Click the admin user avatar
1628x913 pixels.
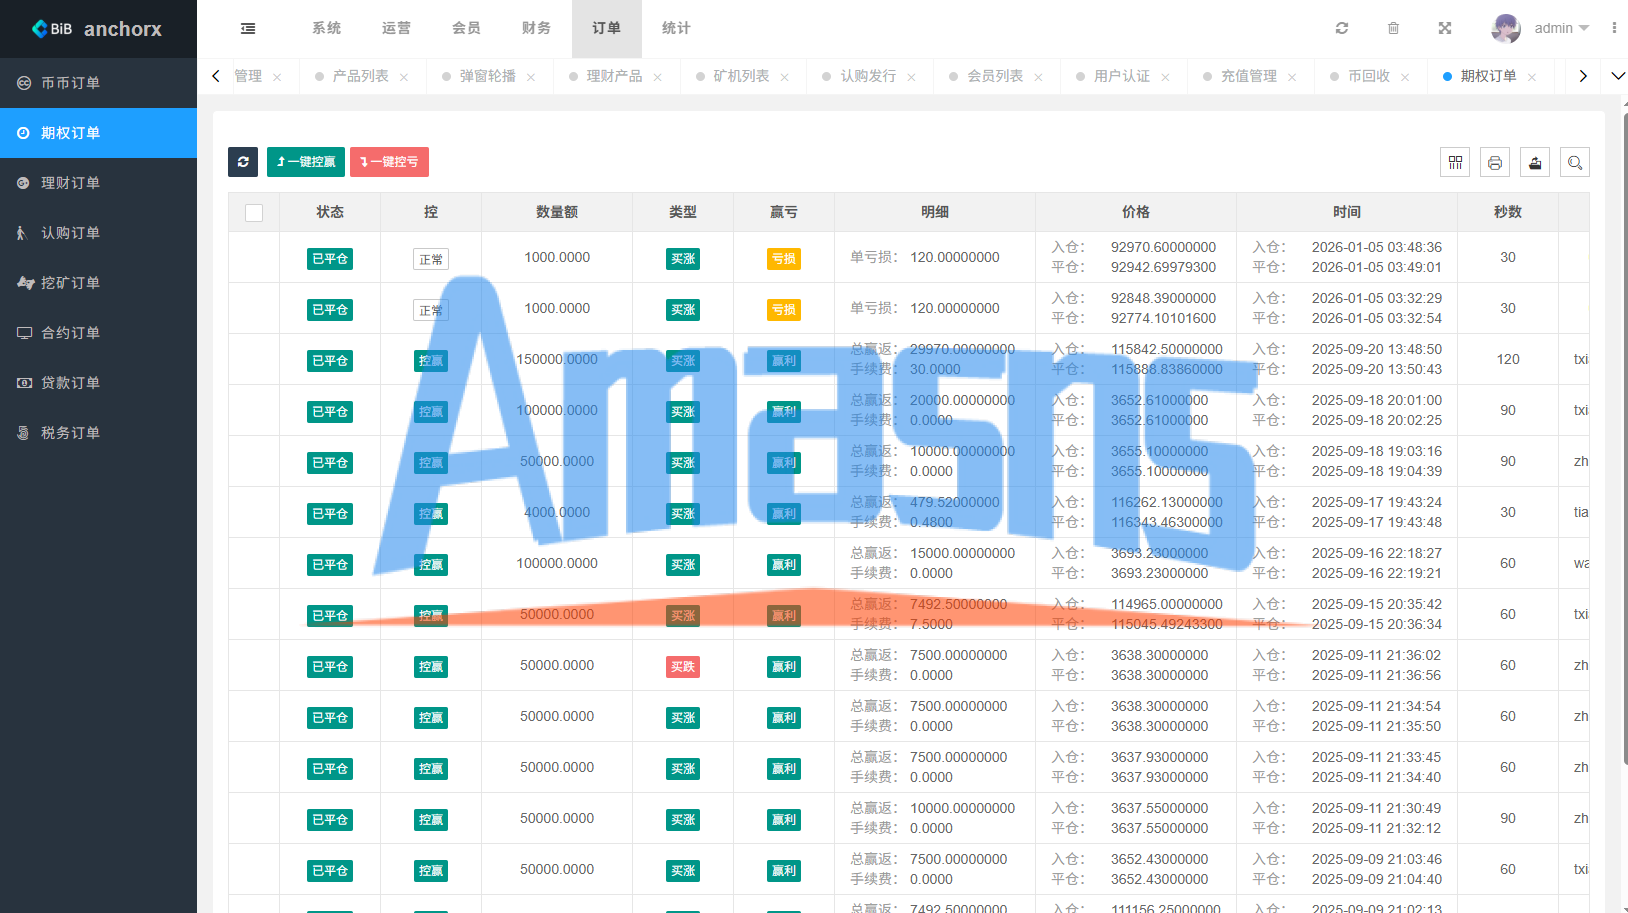(1506, 28)
